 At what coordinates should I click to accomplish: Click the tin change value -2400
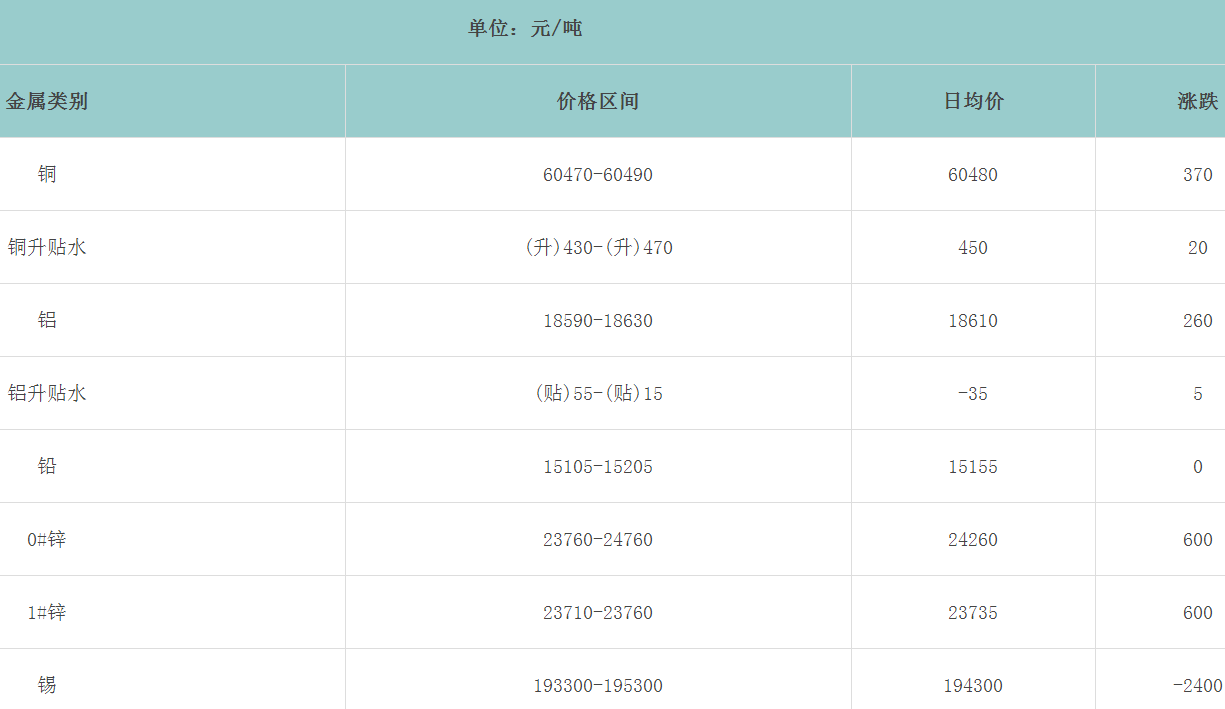1197,686
